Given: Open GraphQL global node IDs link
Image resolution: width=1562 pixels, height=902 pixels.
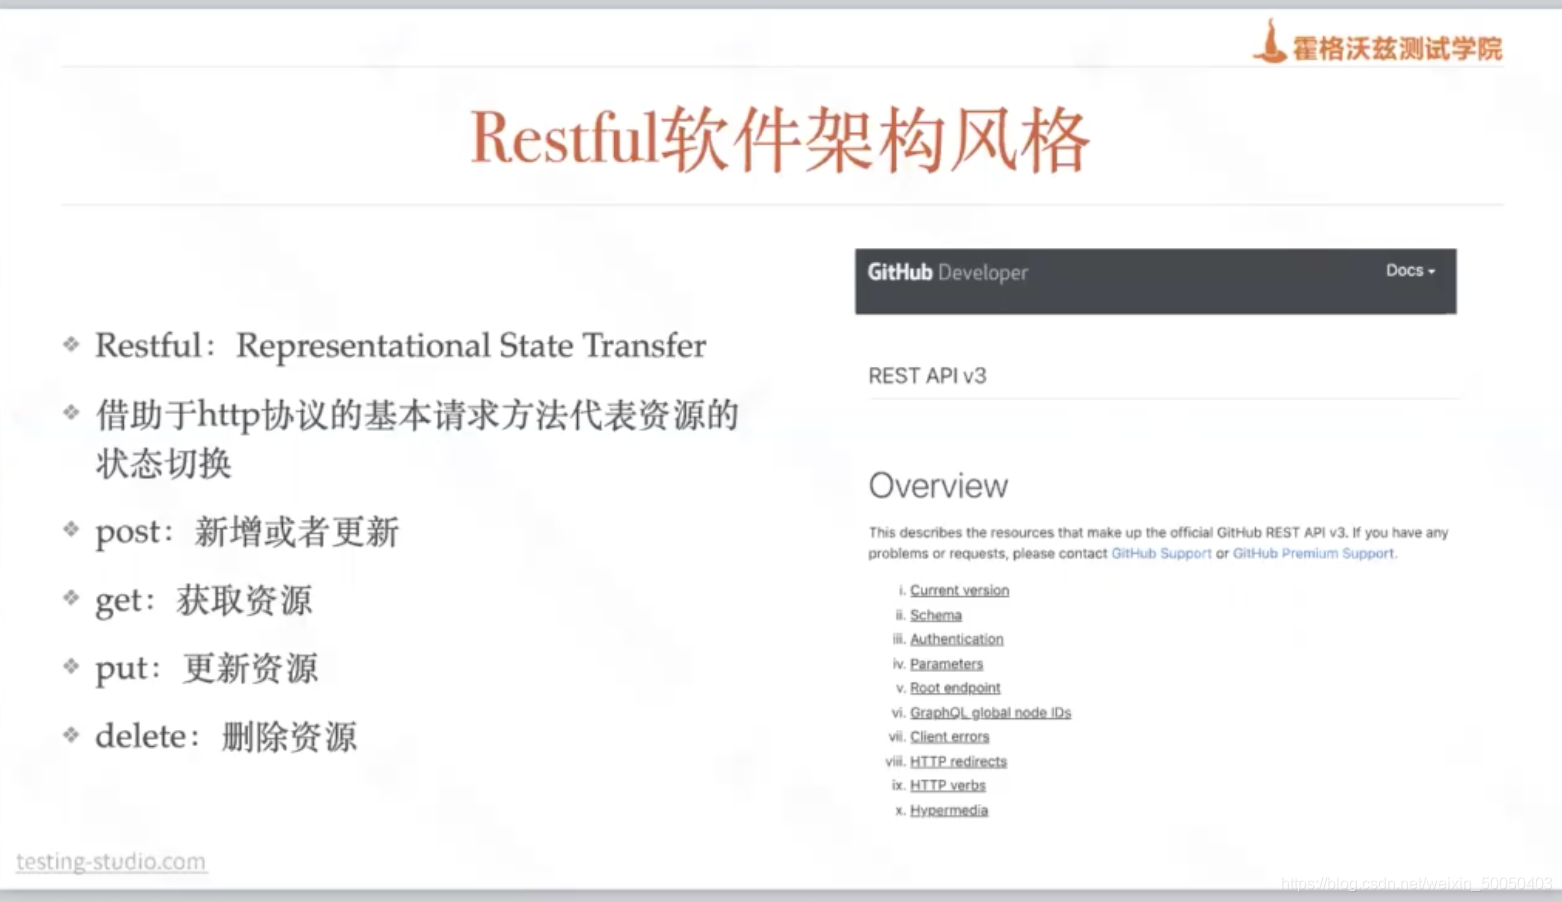Looking at the screenshot, I should (990, 713).
